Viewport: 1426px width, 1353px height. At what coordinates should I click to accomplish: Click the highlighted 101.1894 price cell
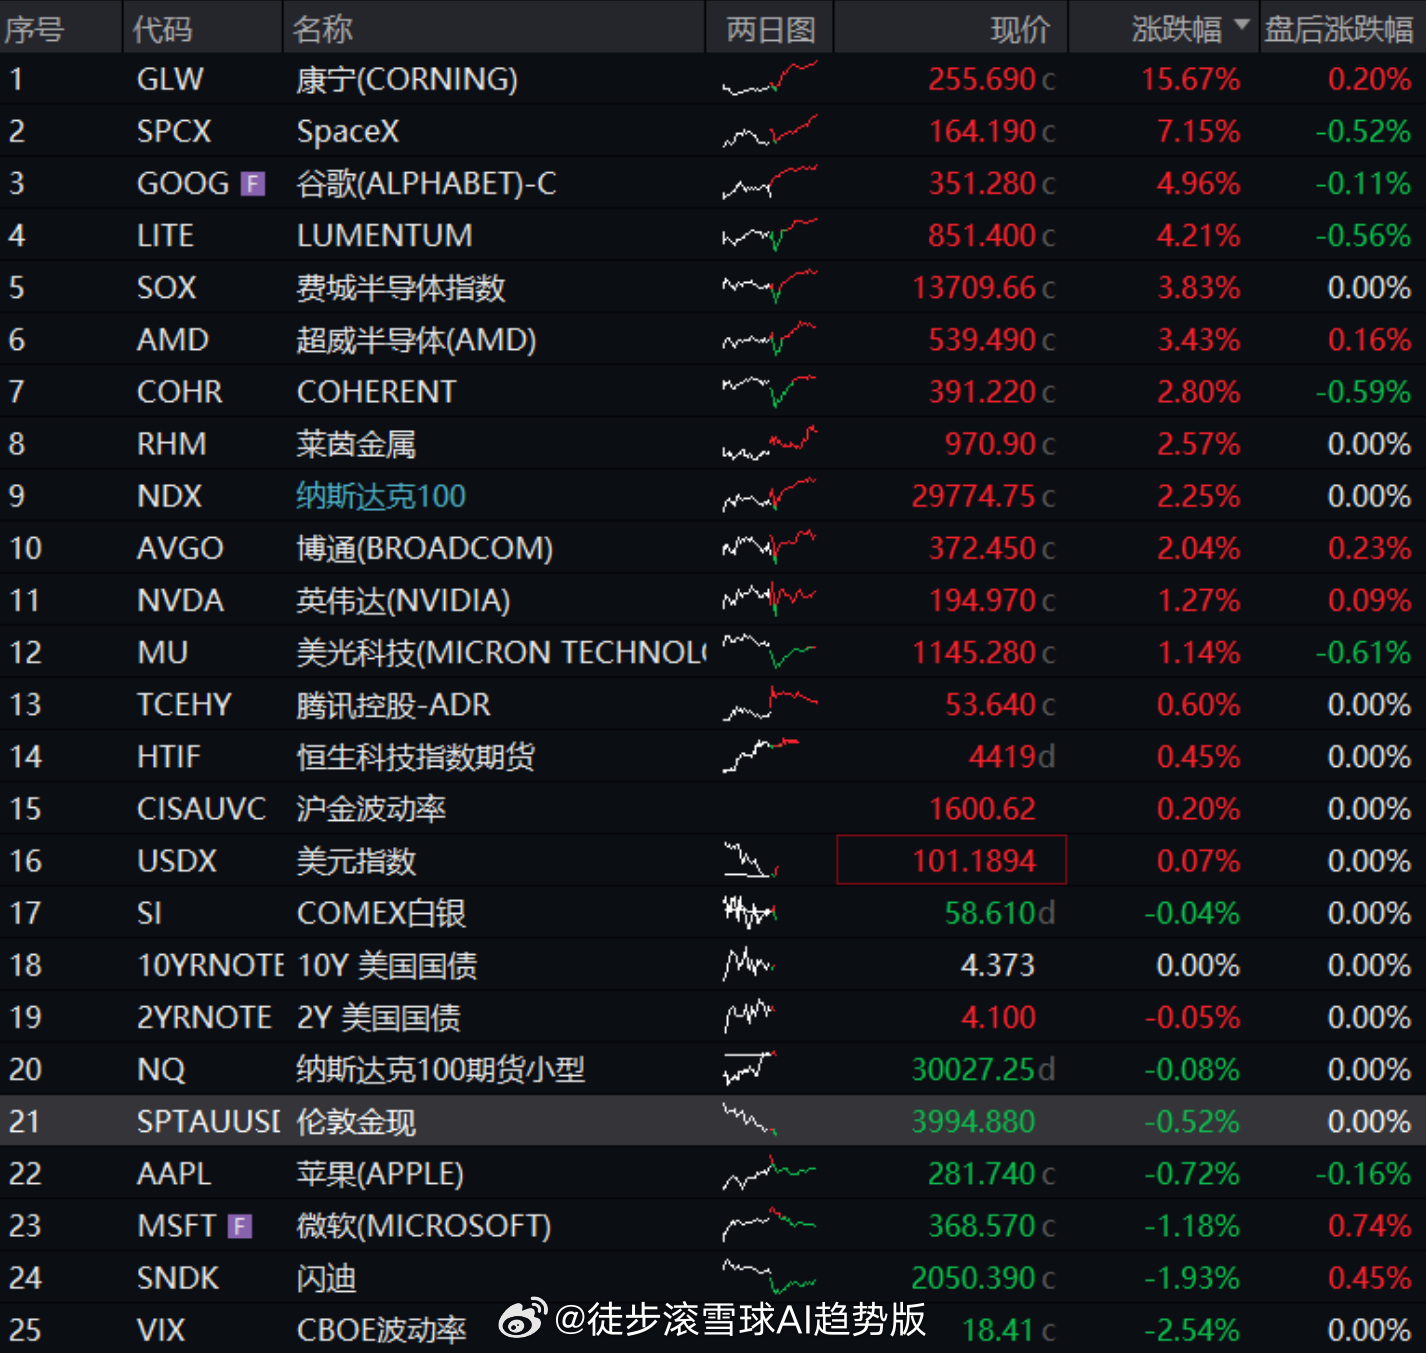pyautogui.click(x=951, y=860)
